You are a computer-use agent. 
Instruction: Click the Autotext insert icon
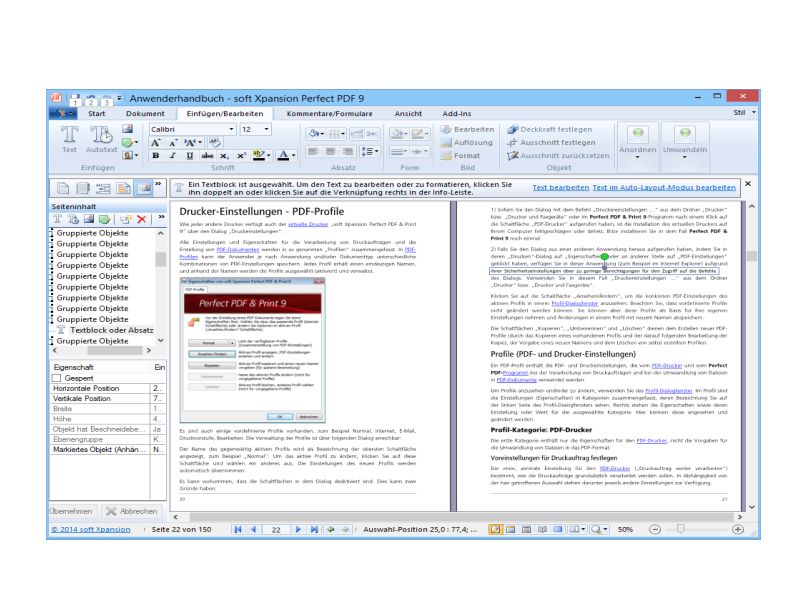101,139
